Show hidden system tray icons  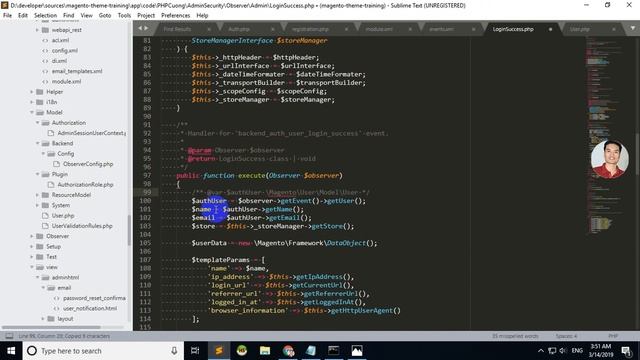(541, 351)
